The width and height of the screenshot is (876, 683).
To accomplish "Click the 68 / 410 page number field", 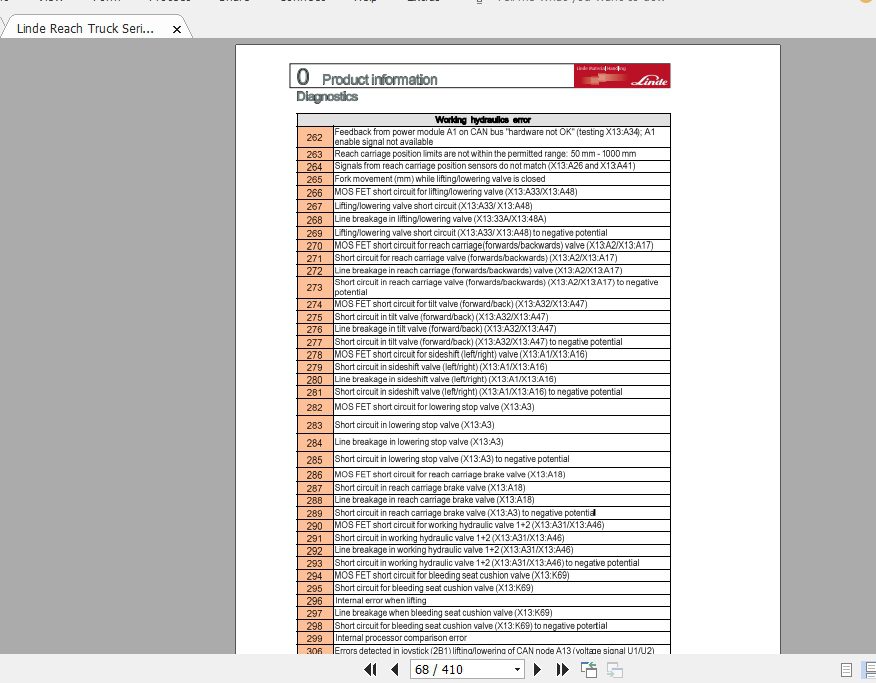I will click(460, 669).
